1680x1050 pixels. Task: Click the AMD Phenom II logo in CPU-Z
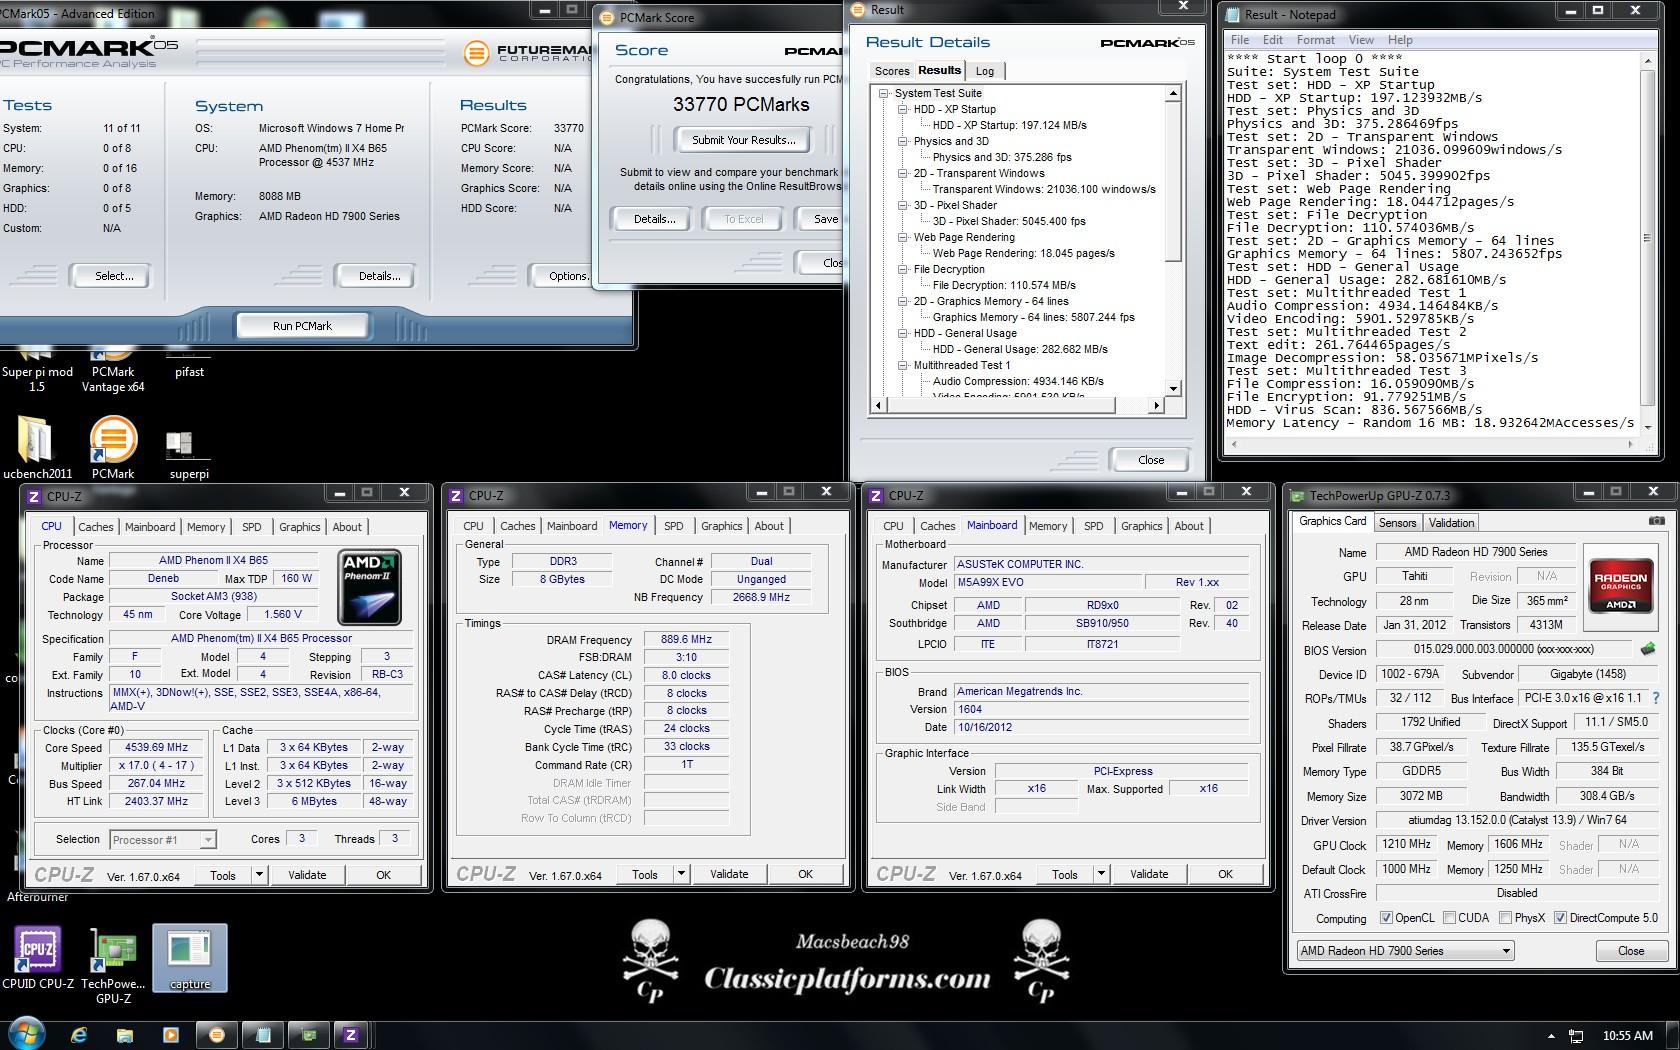370,587
